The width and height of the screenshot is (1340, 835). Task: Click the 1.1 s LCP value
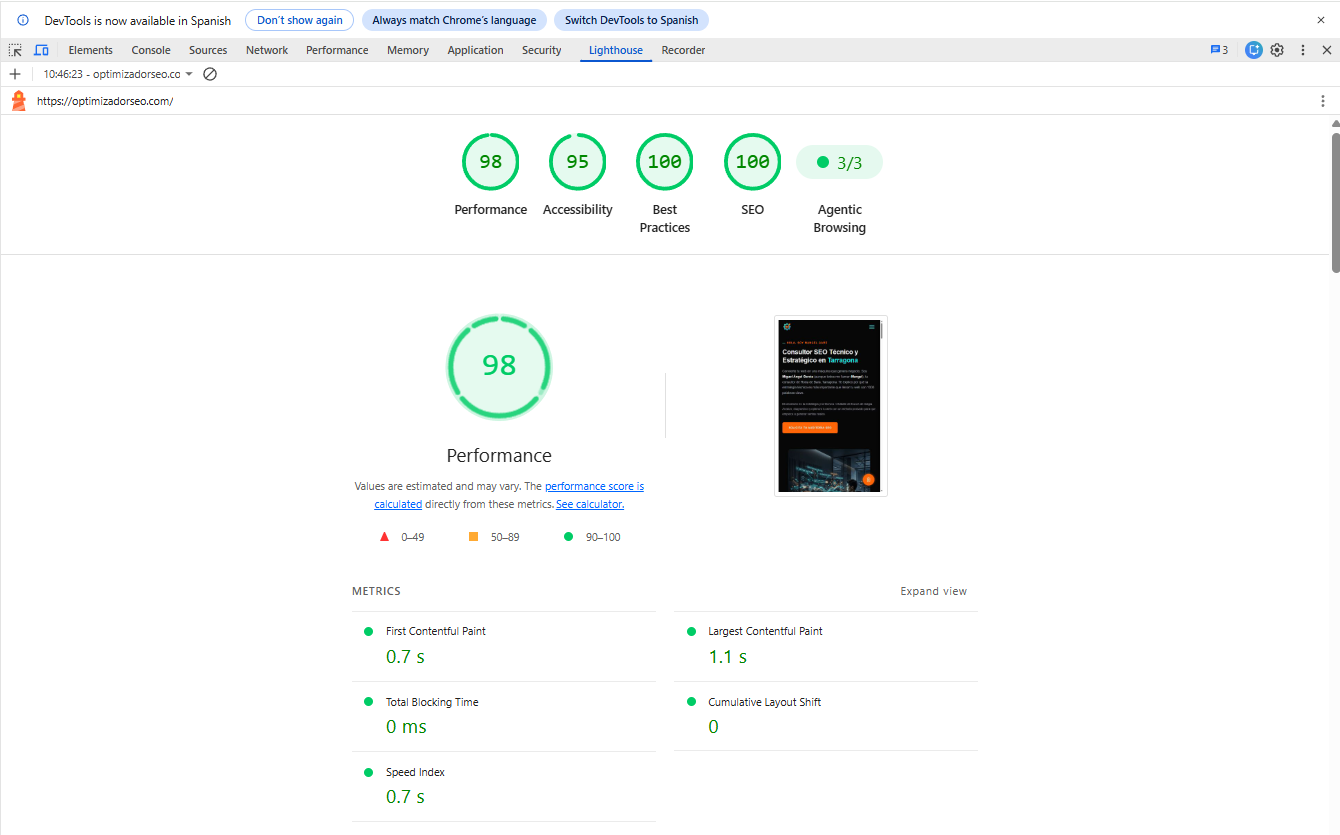click(728, 657)
